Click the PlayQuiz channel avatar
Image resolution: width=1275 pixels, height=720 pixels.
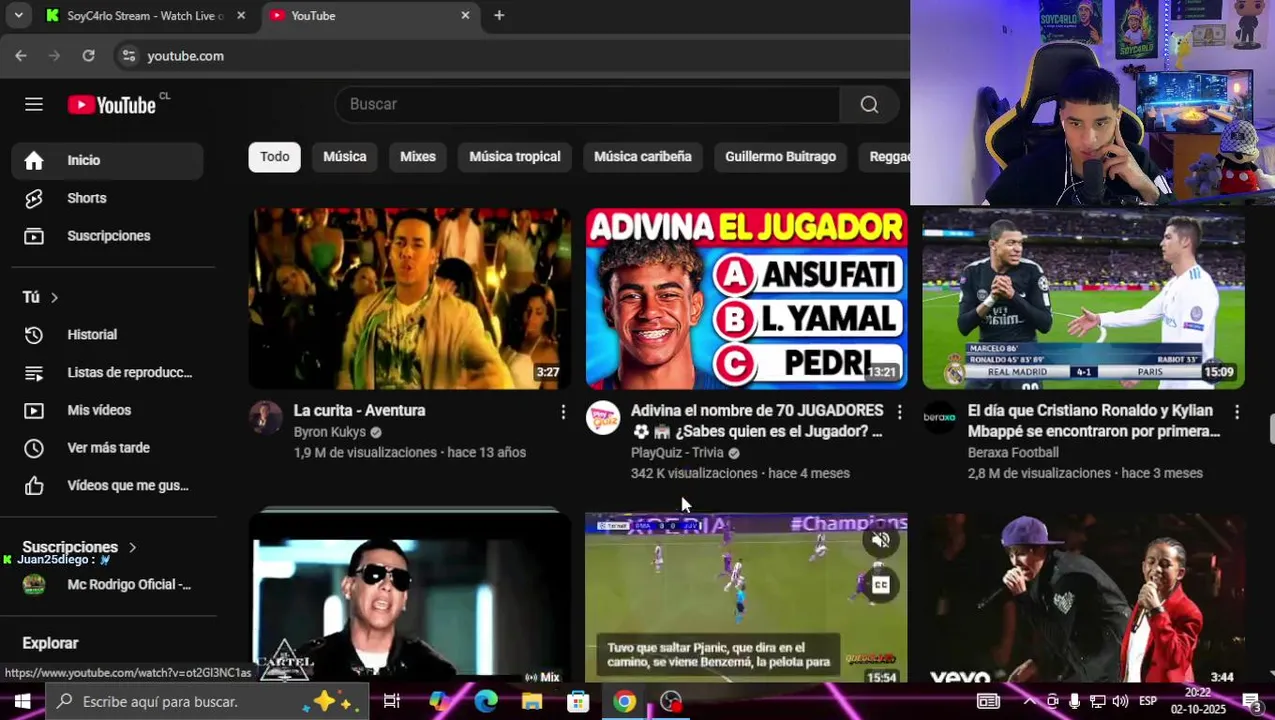click(x=603, y=418)
